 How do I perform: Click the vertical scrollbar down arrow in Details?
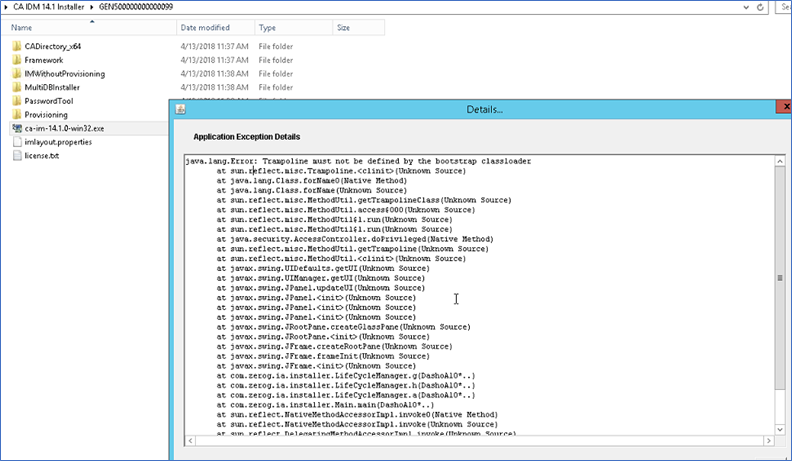780,430
